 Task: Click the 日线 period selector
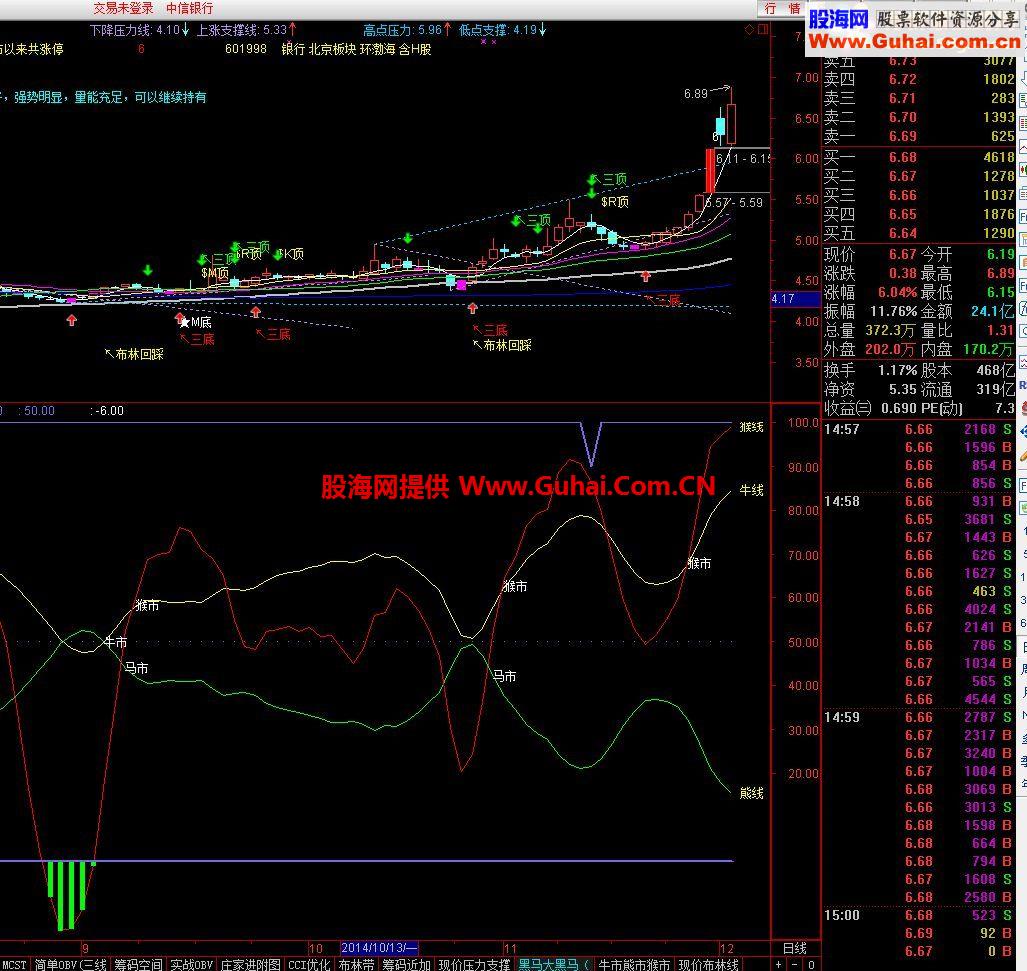click(x=795, y=948)
